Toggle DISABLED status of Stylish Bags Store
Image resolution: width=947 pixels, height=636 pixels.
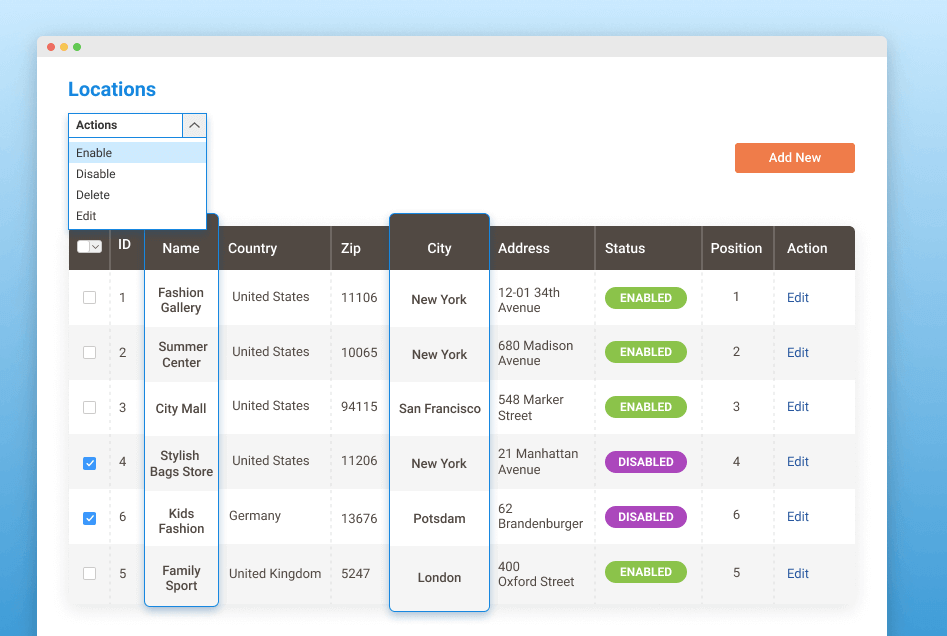(645, 462)
